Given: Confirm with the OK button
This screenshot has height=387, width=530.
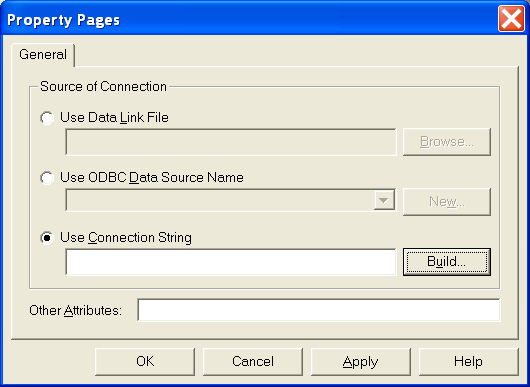Looking at the screenshot, I should pyautogui.click(x=145, y=362).
